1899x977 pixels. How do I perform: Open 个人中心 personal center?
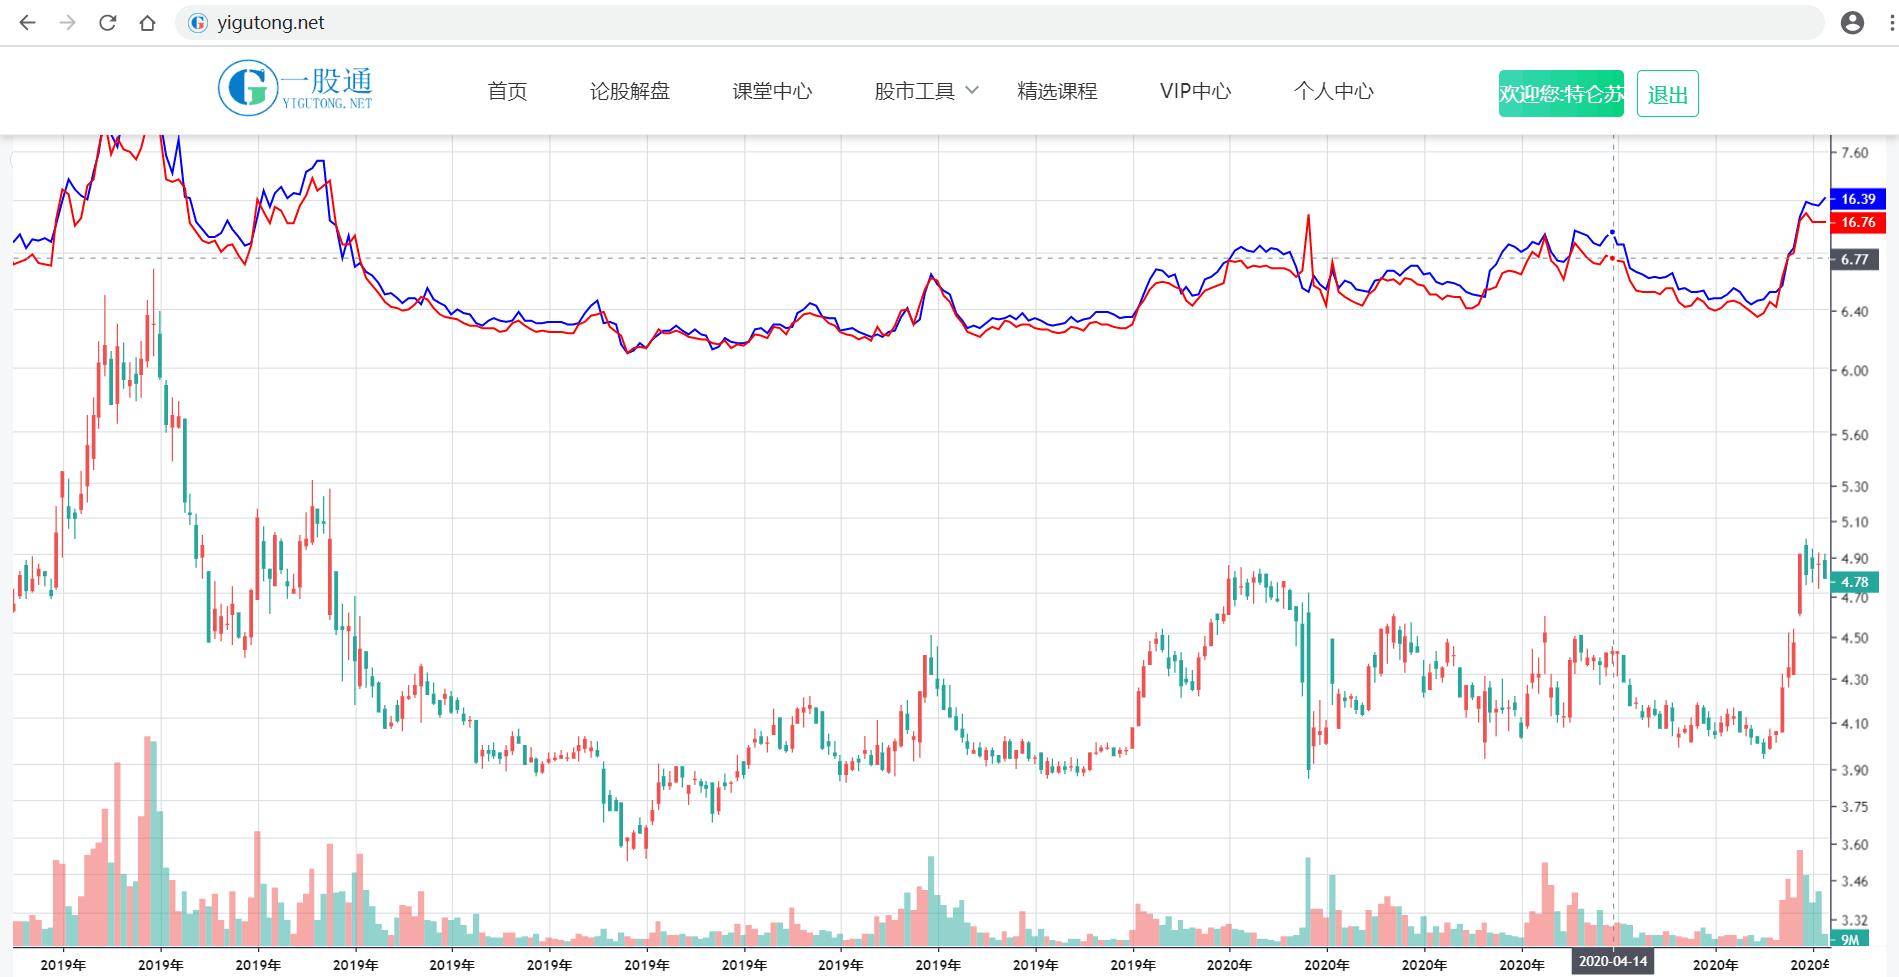(1334, 91)
